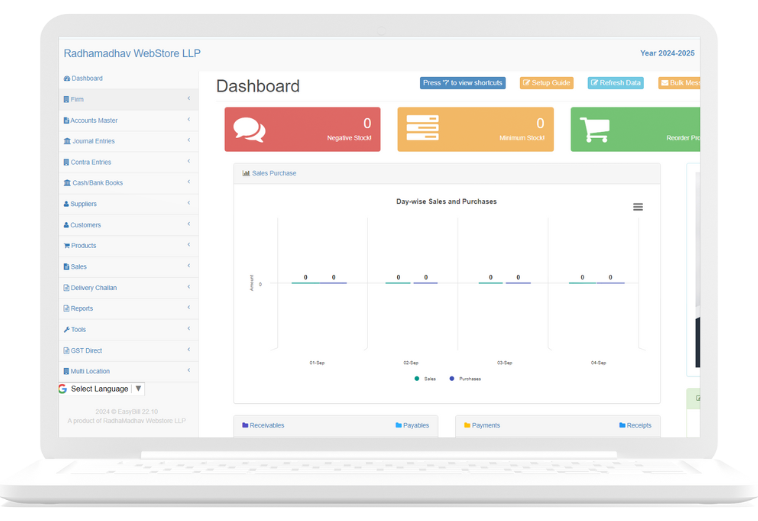The width and height of the screenshot is (758, 521).
Task: Open the GST Direct menu item
Action: [x=129, y=350]
